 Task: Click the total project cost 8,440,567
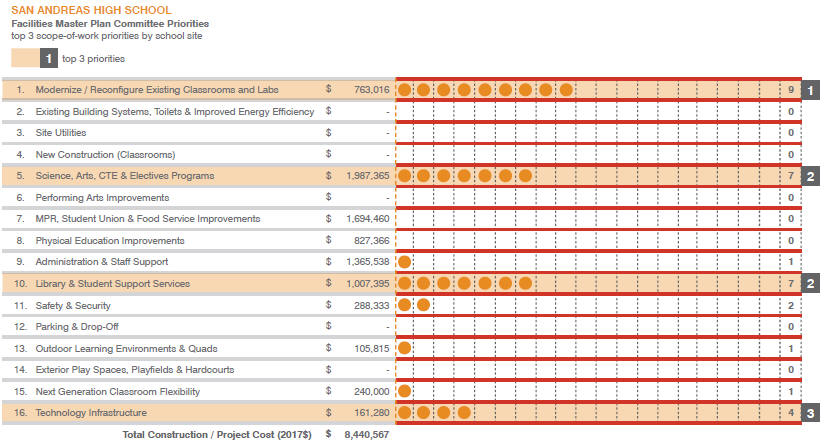click(x=366, y=434)
